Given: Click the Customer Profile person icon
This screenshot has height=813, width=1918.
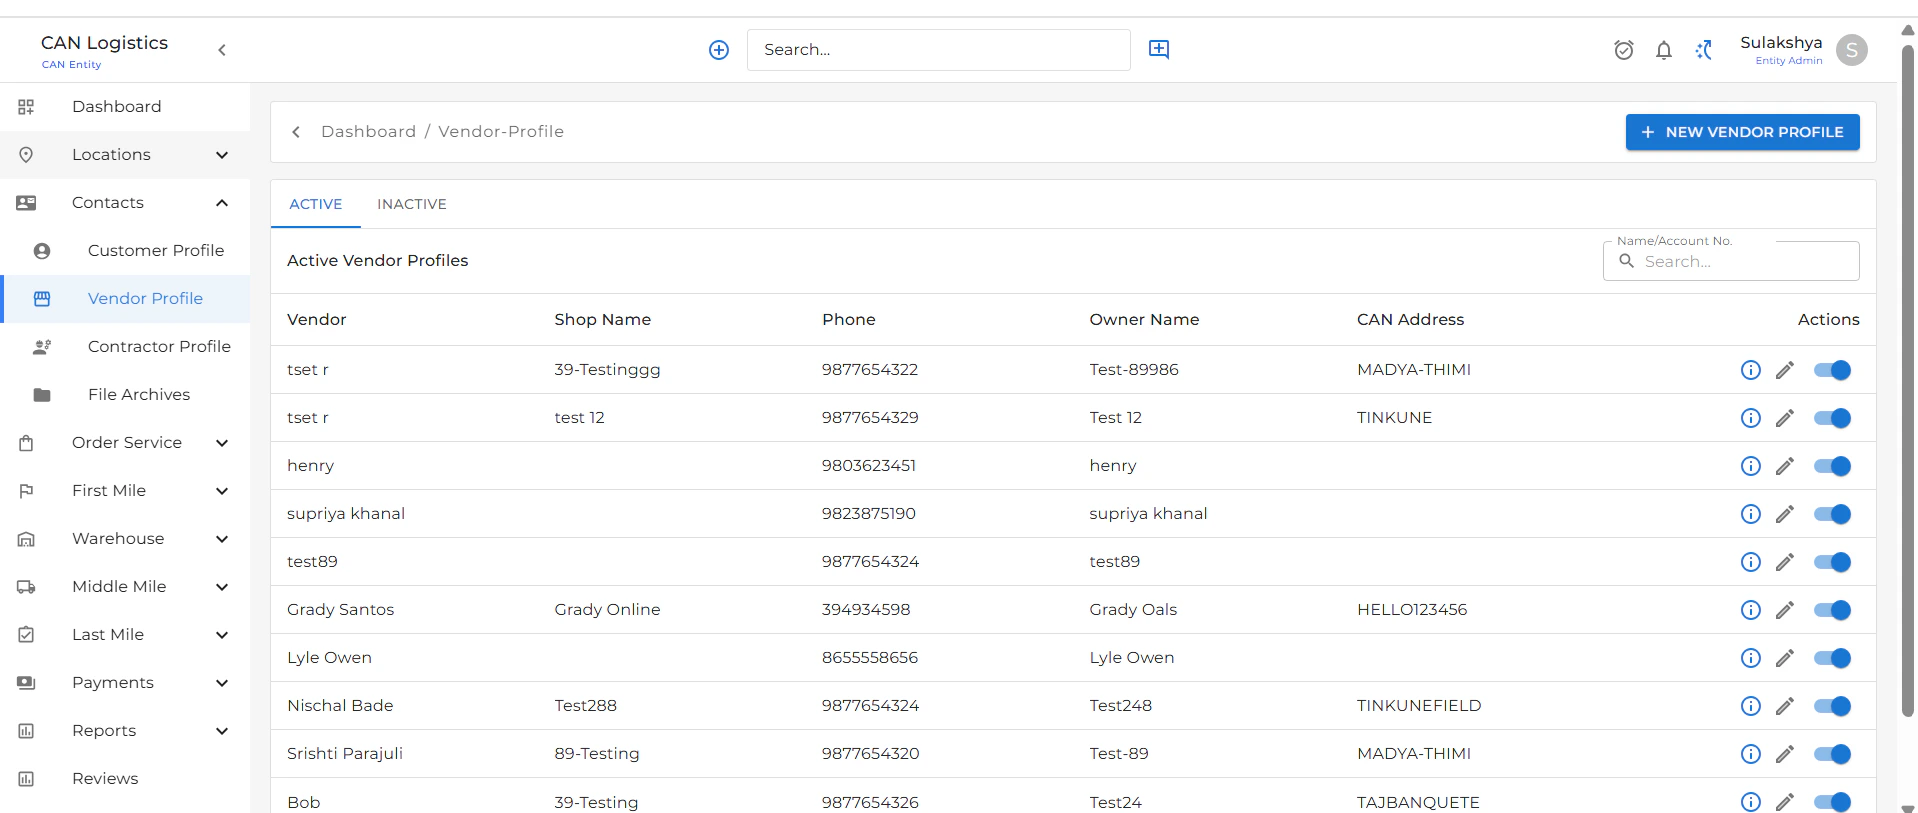Looking at the screenshot, I should (42, 251).
